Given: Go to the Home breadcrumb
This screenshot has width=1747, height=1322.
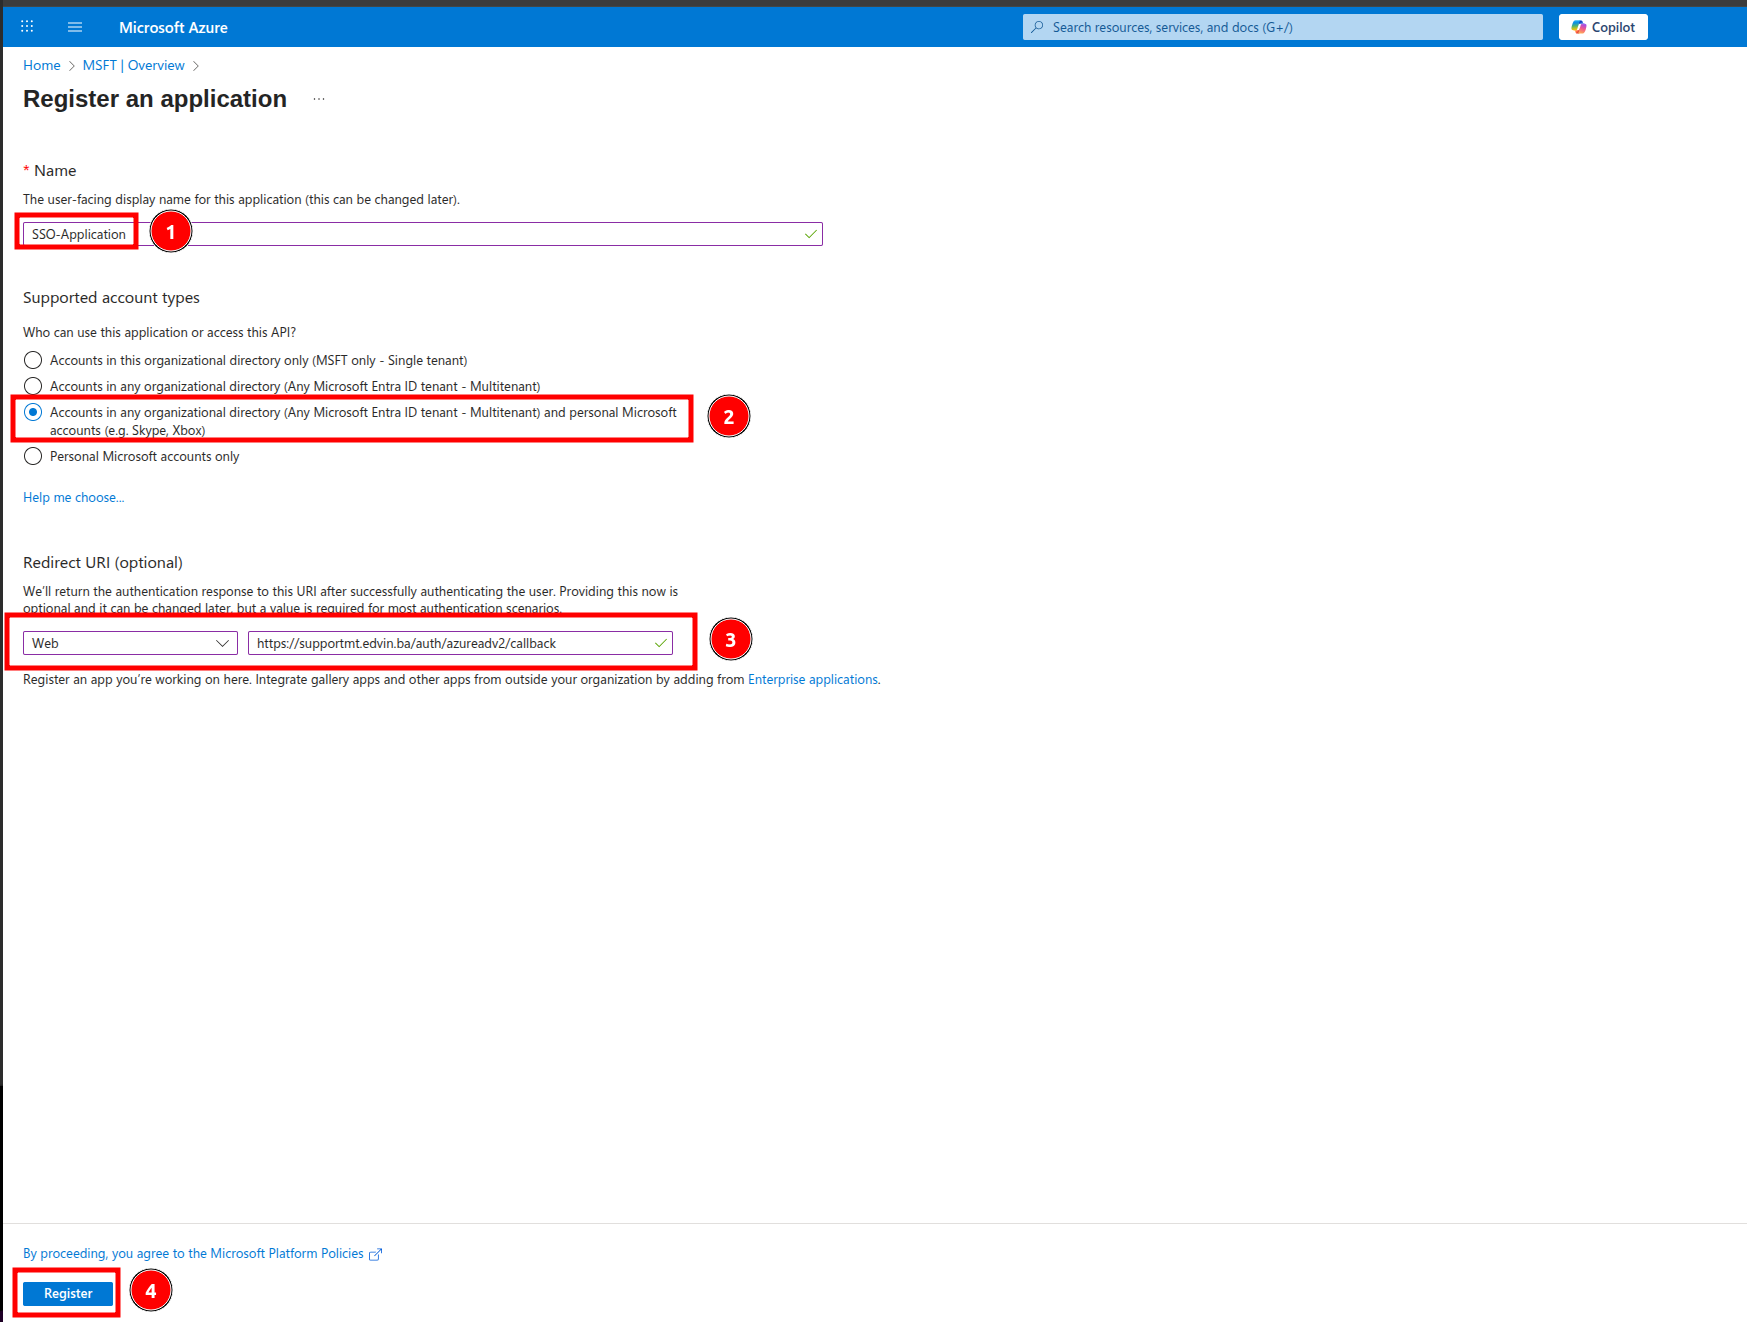Looking at the screenshot, I should 42,65.
